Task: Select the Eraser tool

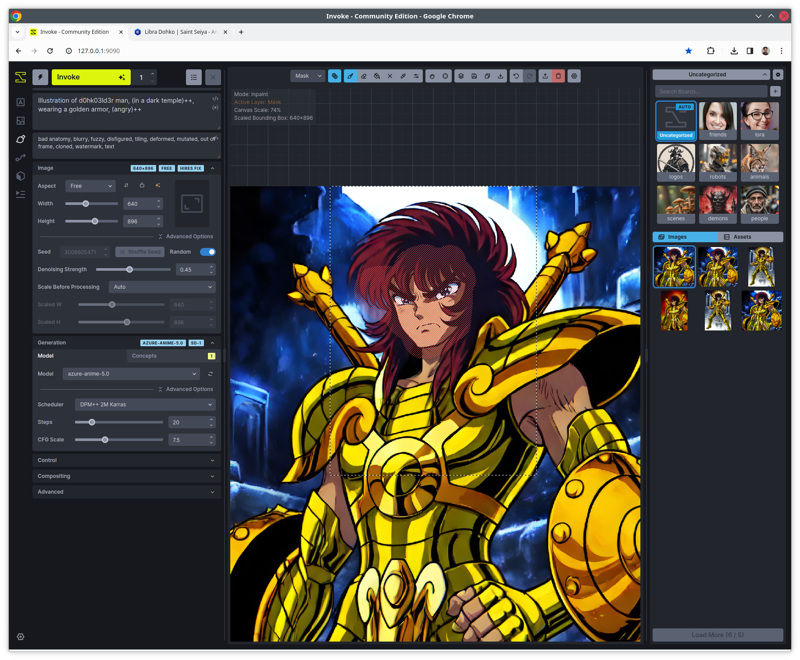Action: (364, 76)
